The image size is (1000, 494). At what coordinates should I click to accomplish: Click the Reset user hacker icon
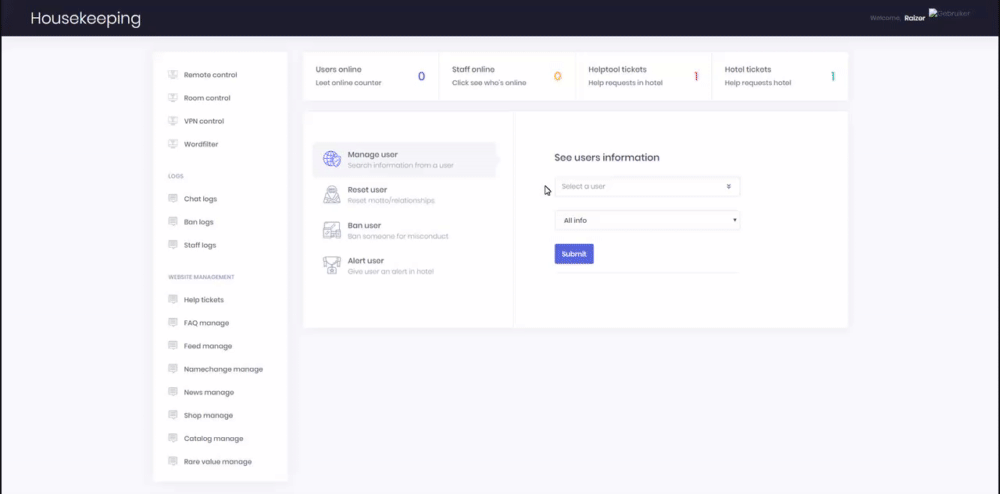point(332,194)
